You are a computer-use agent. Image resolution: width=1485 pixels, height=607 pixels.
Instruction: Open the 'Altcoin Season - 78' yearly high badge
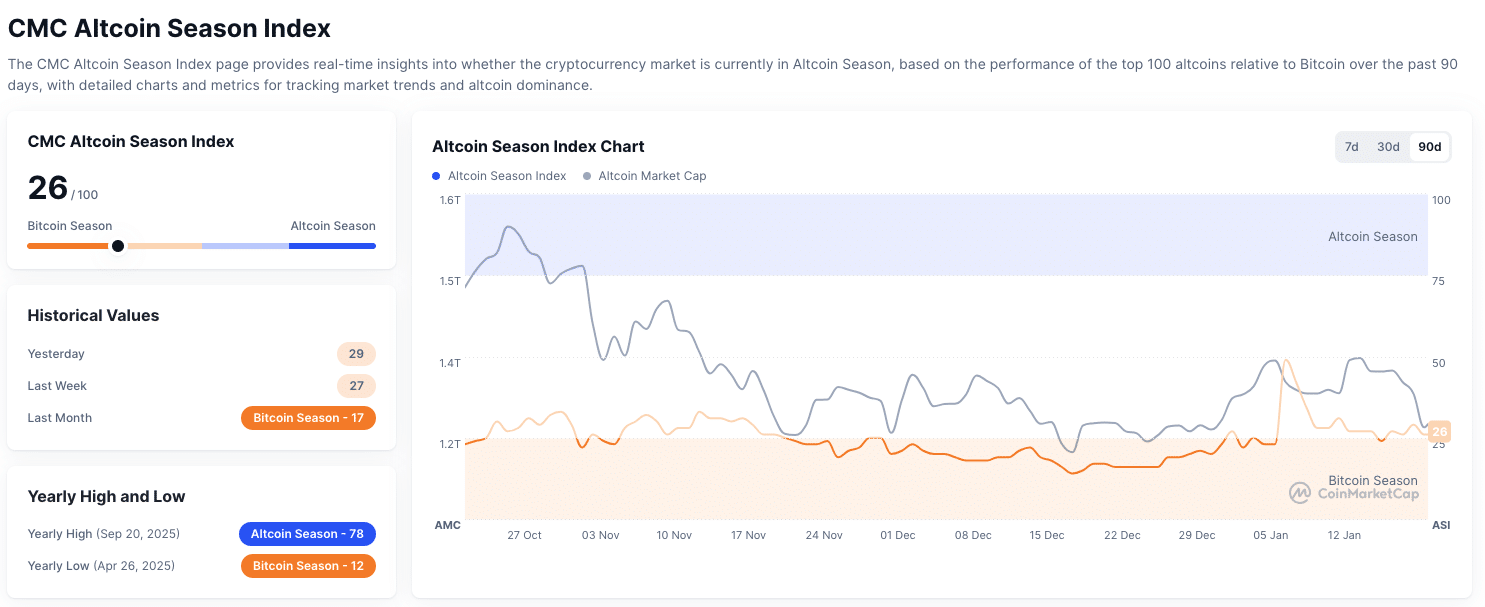pyautogui.click(x=307, y=534)
